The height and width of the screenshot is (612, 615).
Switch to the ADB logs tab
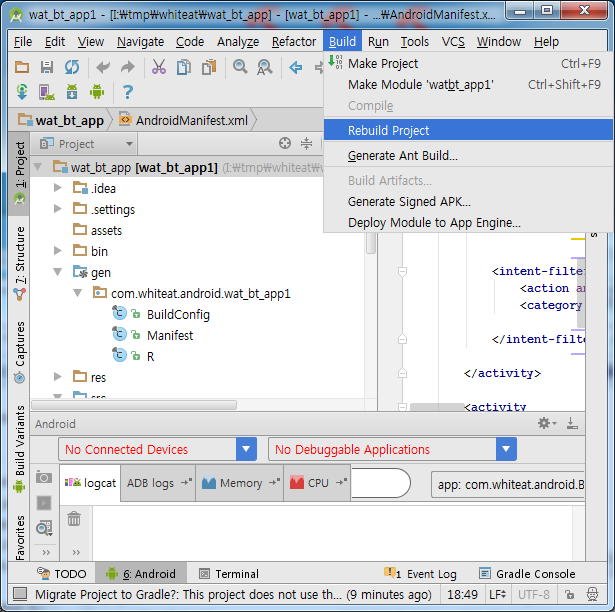(158, 483)
